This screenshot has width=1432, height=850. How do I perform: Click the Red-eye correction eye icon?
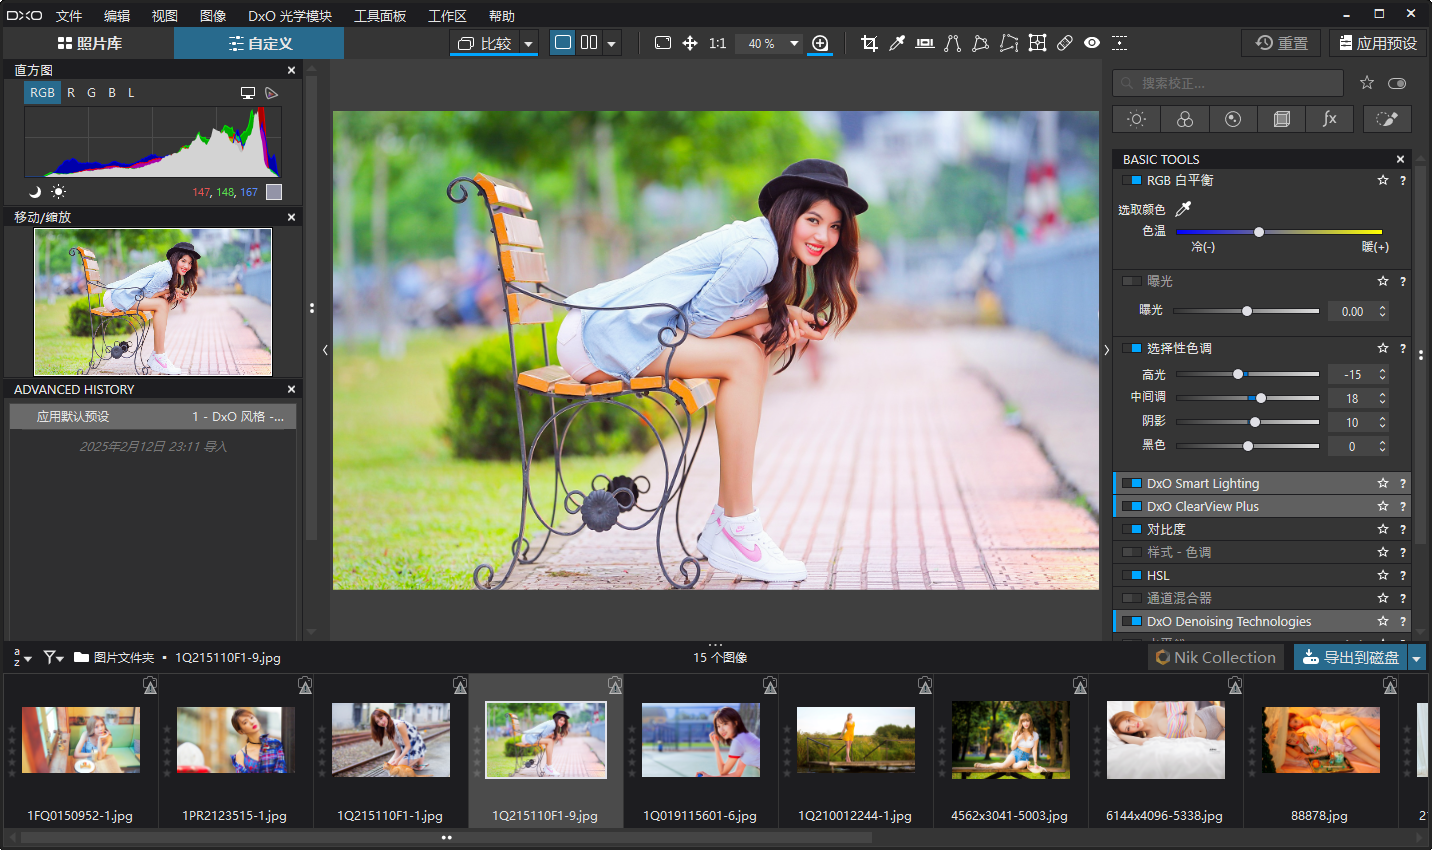[x=1092, y=43]
